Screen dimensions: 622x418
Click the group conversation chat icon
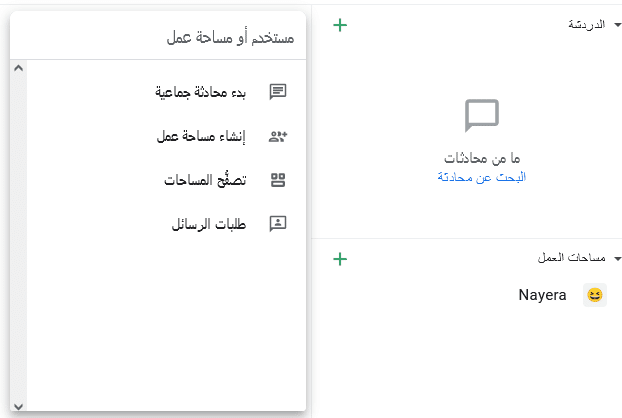(x=278, y=92)
